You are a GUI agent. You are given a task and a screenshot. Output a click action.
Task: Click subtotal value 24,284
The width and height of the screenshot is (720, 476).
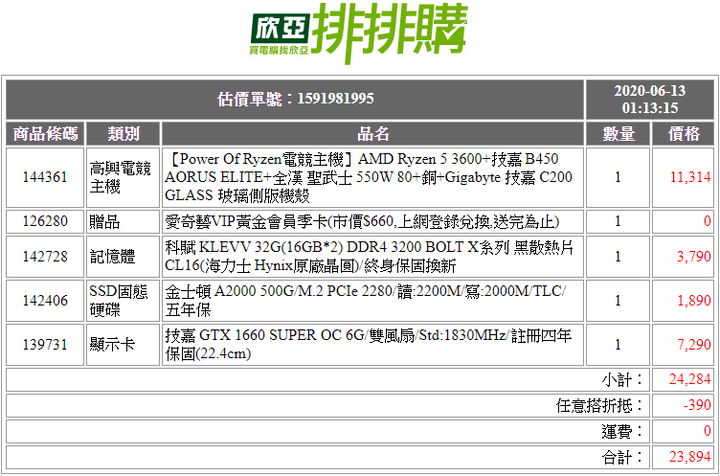click(690, 379)
